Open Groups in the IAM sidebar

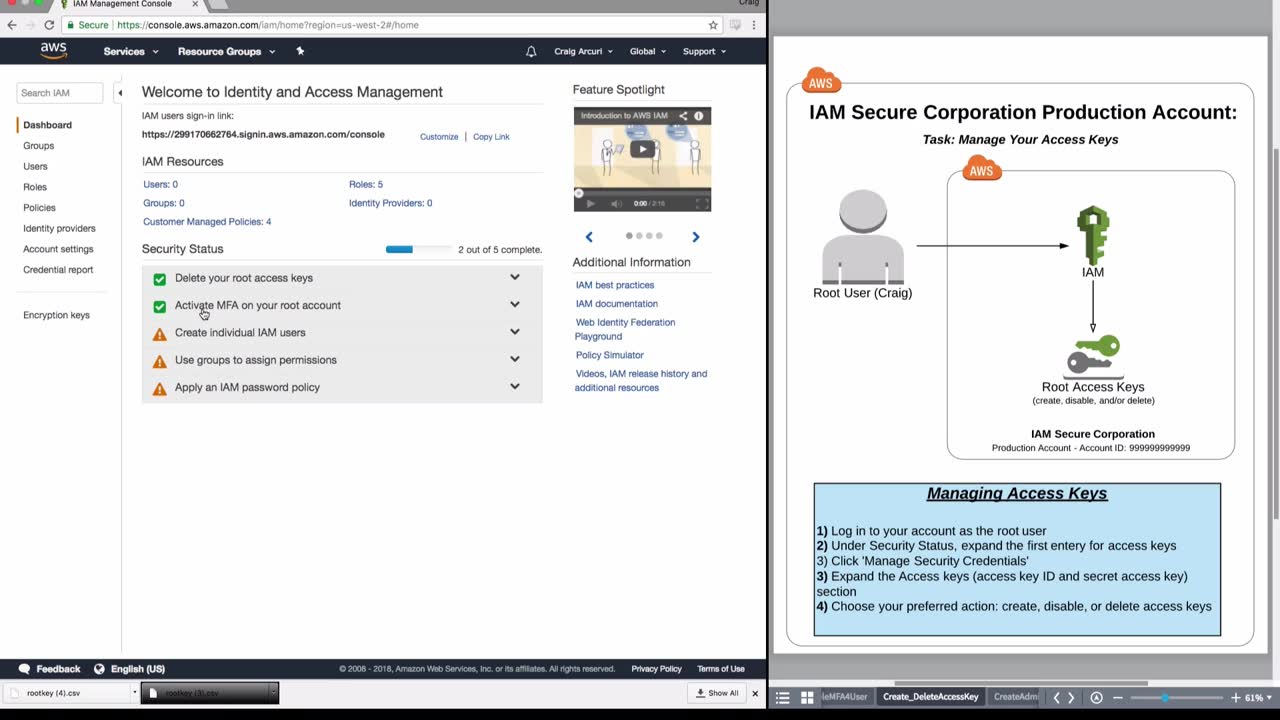[38, 146]
